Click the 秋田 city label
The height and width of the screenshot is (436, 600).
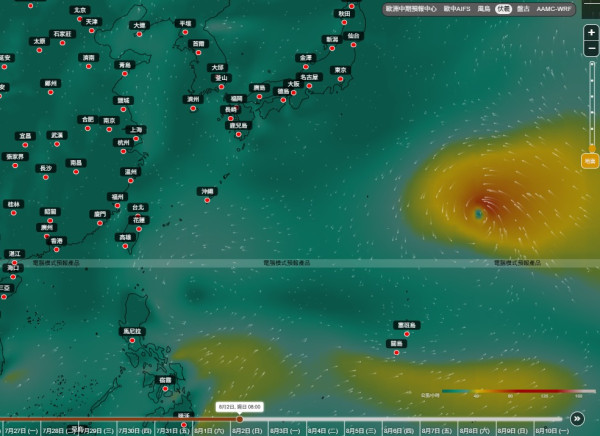coord(344,14)
